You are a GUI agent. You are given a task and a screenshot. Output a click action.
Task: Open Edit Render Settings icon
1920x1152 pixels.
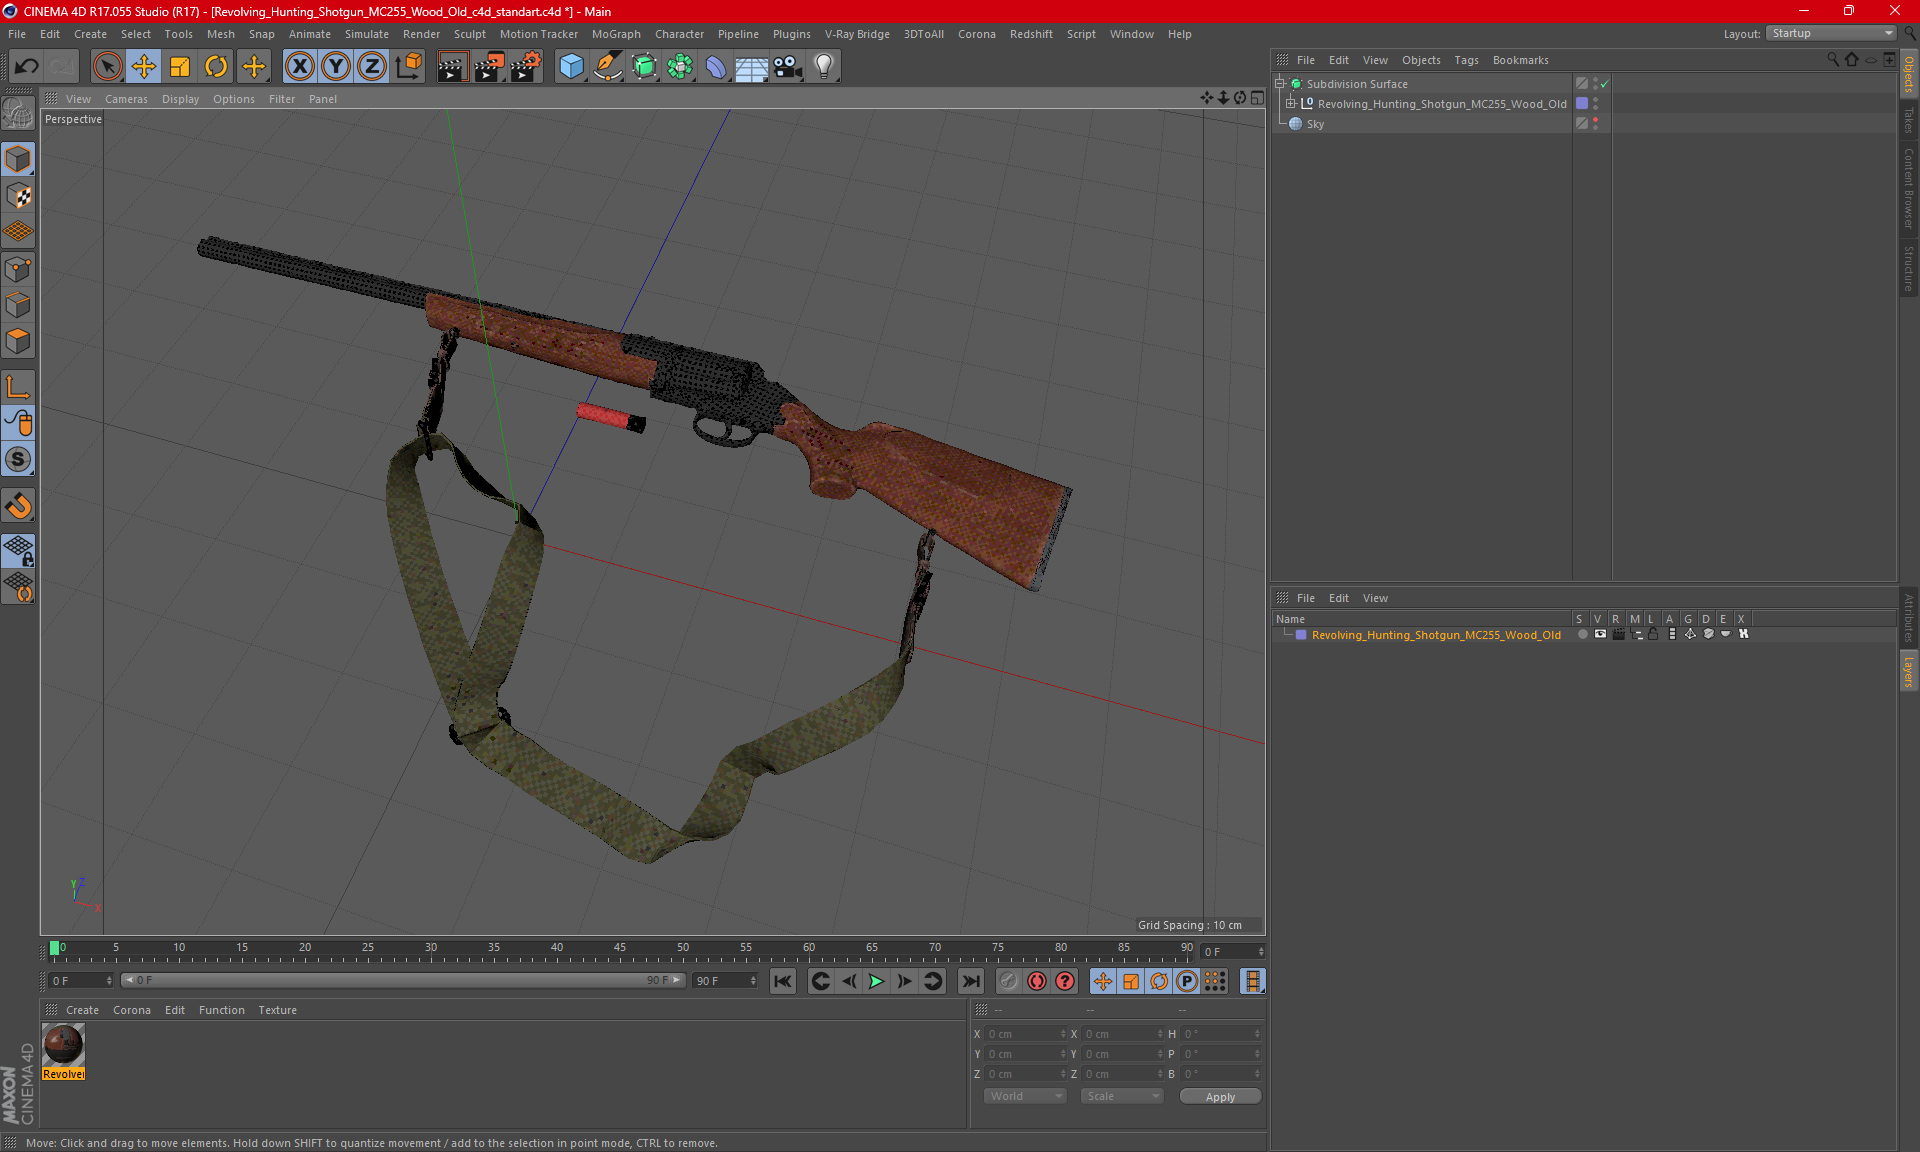tap(526, 66)
